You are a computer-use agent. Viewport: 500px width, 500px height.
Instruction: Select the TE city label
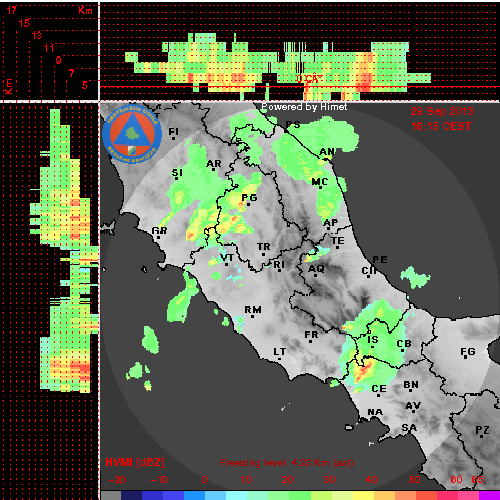tap(338, 240)
